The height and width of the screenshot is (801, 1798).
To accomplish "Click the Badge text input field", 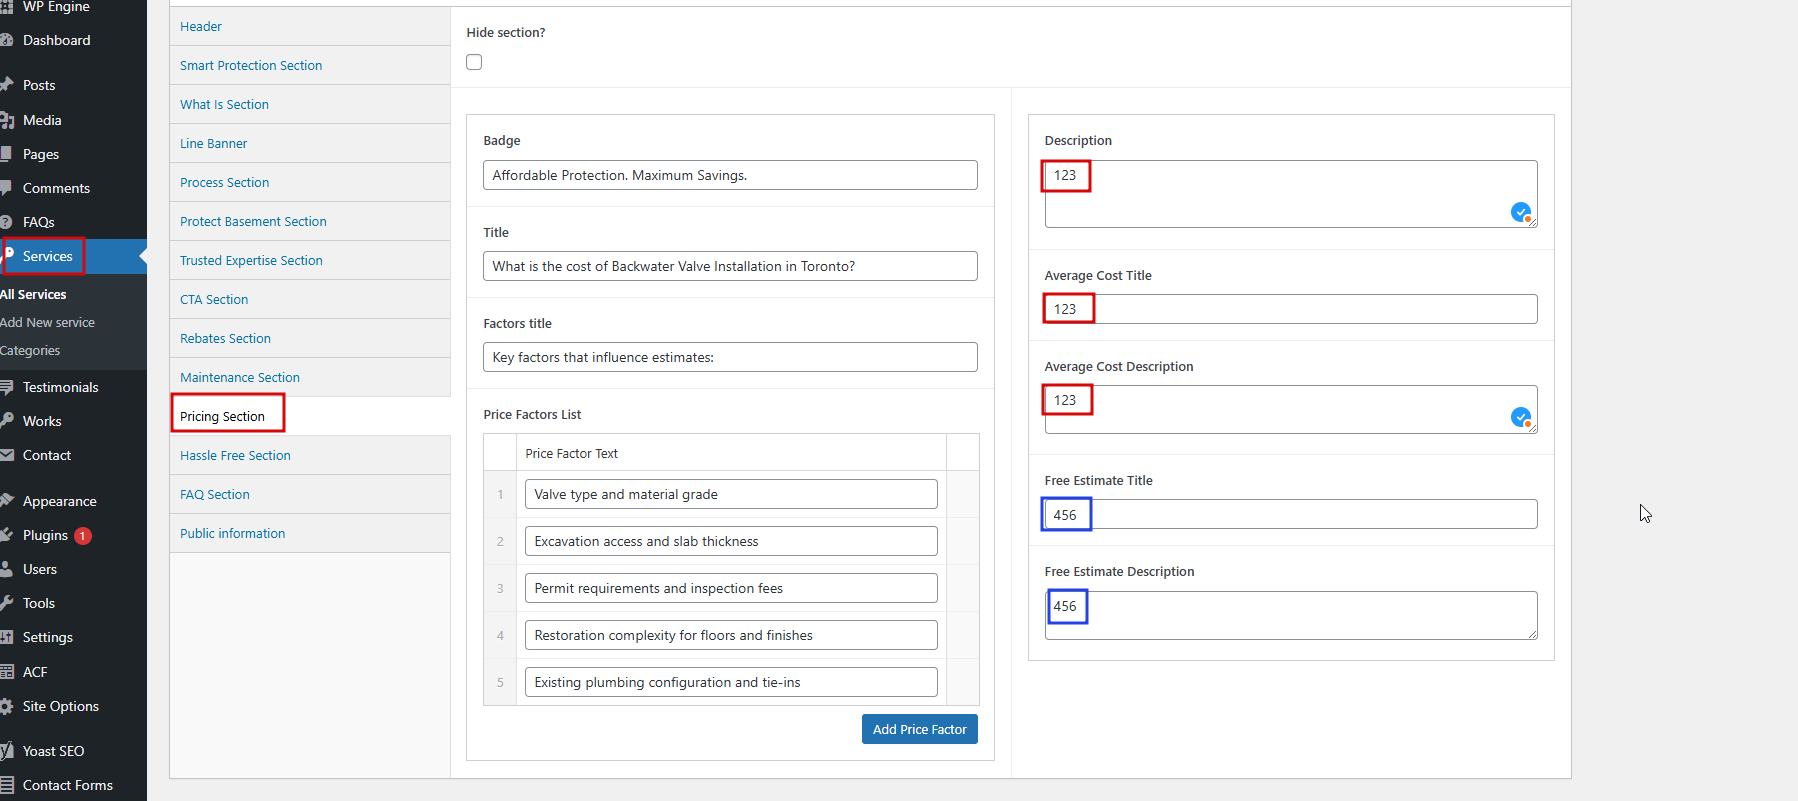I will tap(730, 175).
